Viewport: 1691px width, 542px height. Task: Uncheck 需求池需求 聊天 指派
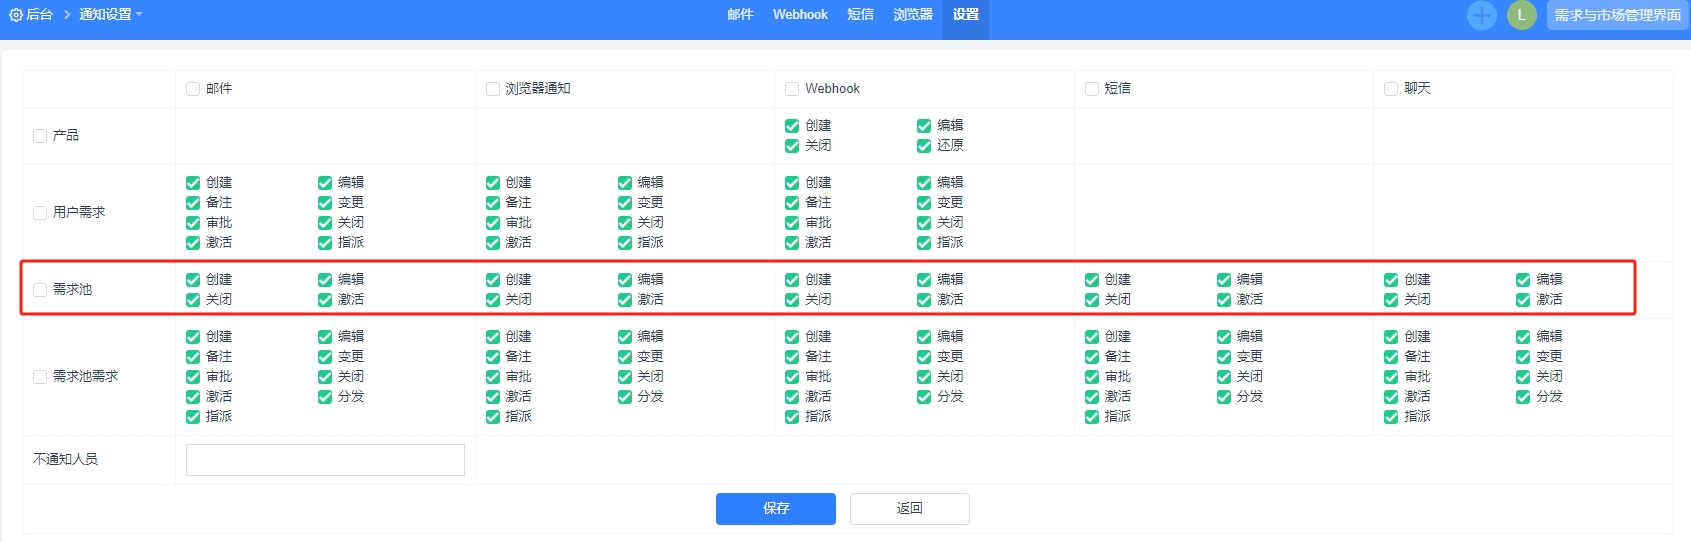1391,417
